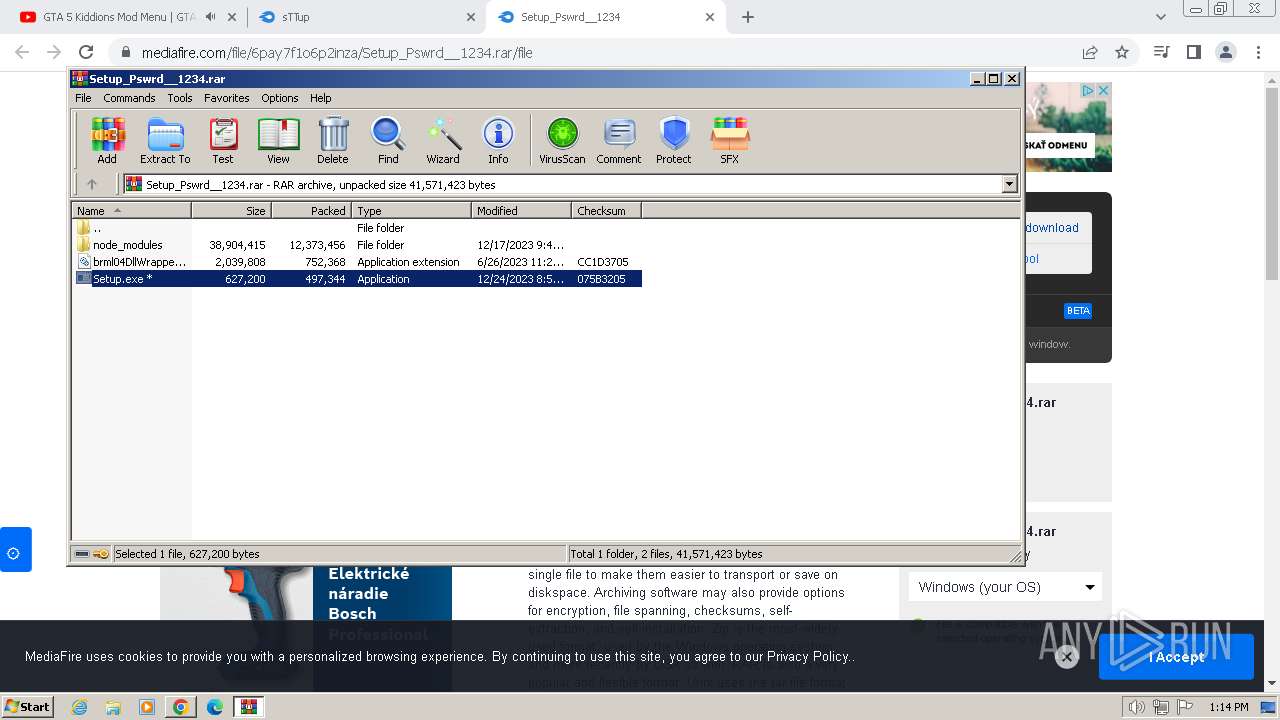Click the Delete trash icon
The width and height of the screenshot is (1280, 720).
(x=333, y=140)
